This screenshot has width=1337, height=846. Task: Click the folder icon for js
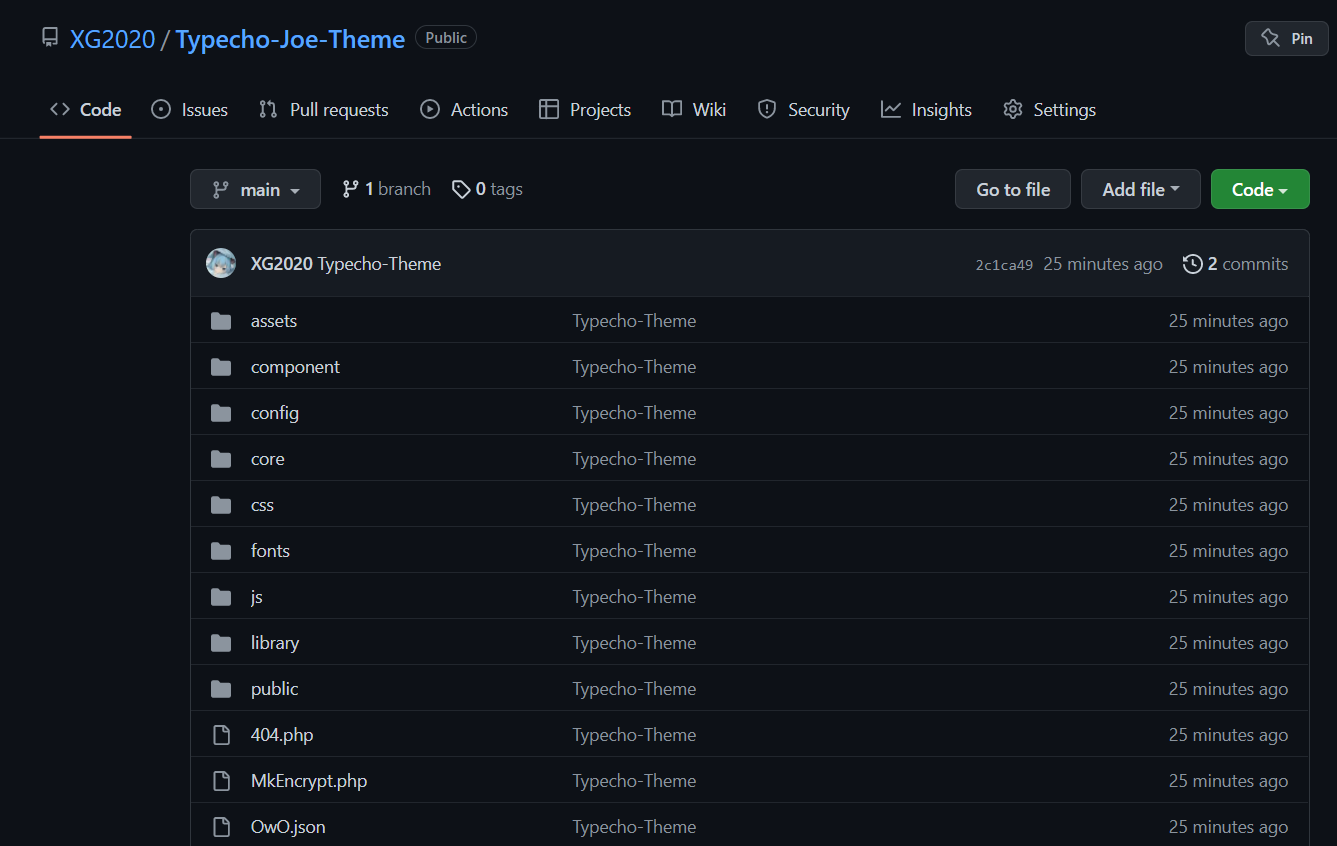(221, 597)
